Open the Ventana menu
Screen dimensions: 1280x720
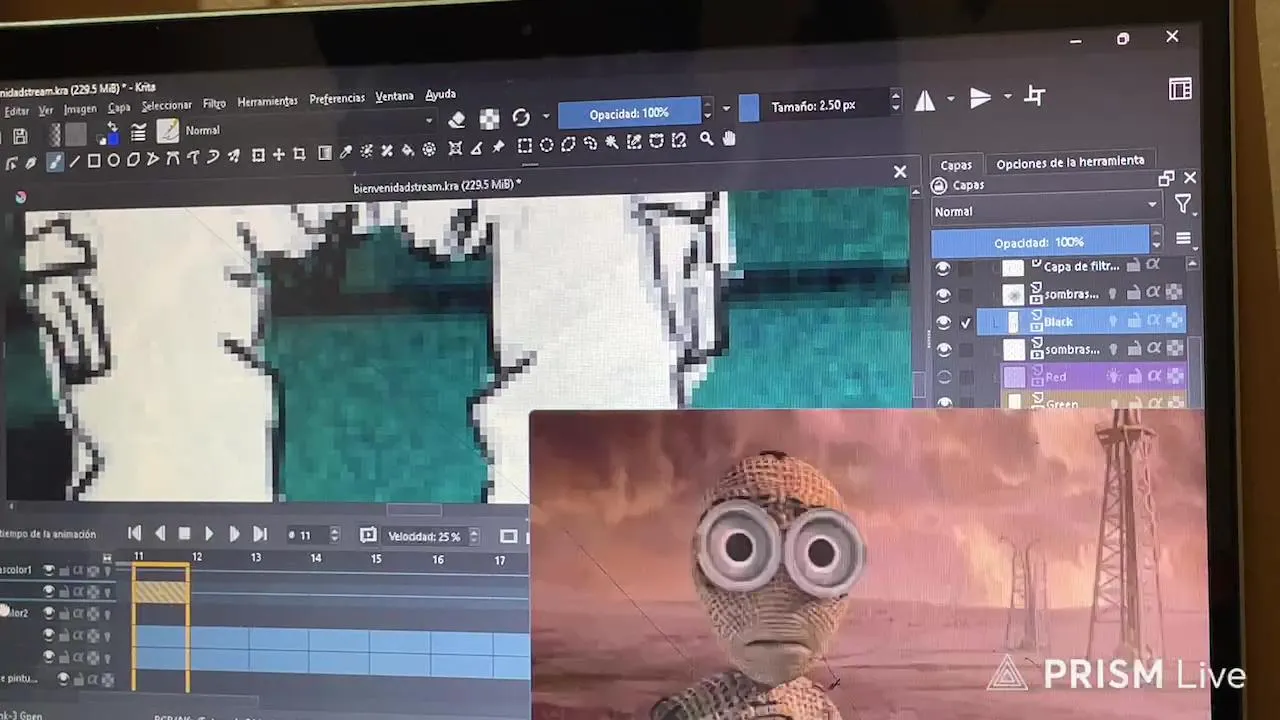(x=394, y=96)
